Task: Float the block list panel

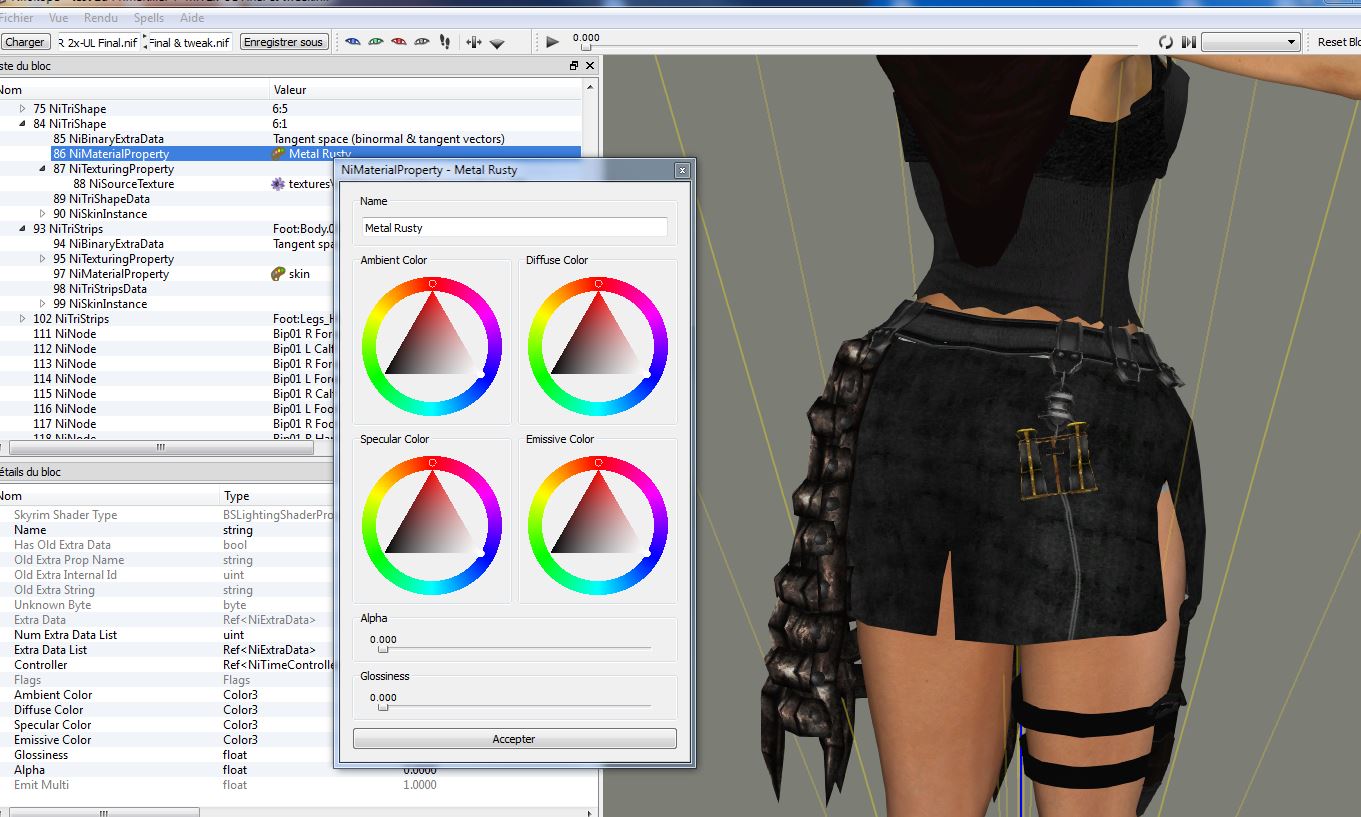Action: pos(574,66)
